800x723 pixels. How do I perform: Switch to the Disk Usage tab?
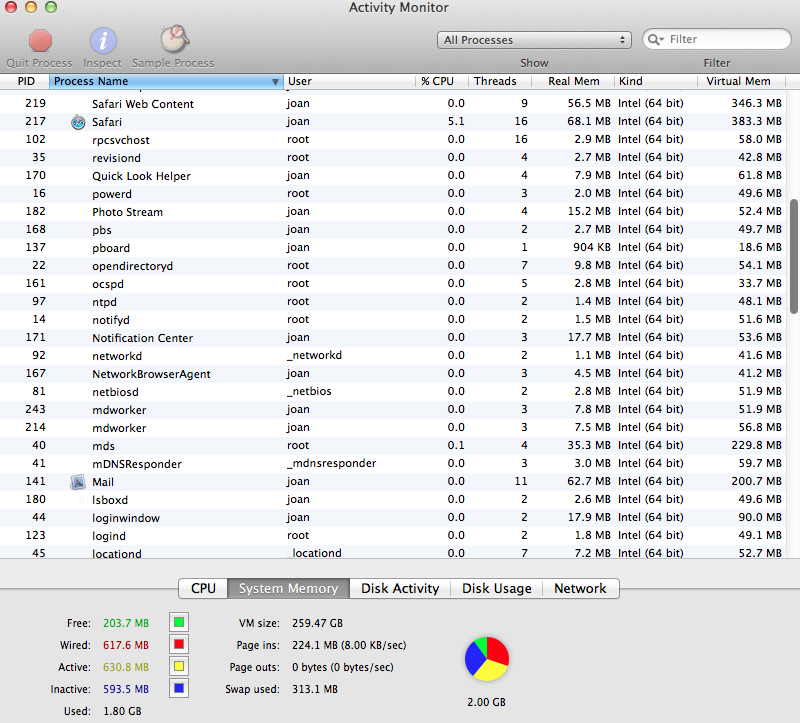(x=496, y=588)
